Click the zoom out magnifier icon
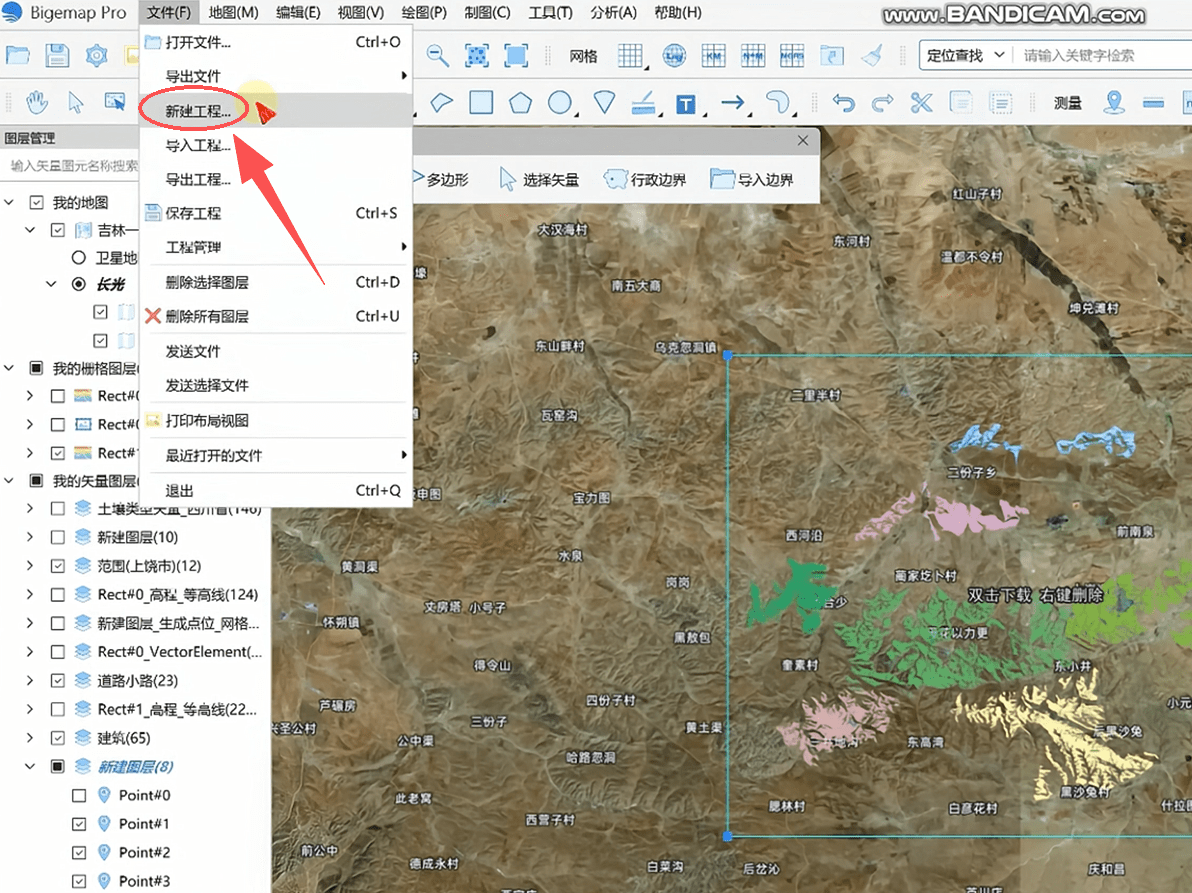The height and width of the screenshot is (893, 1192). click(437, 55)
